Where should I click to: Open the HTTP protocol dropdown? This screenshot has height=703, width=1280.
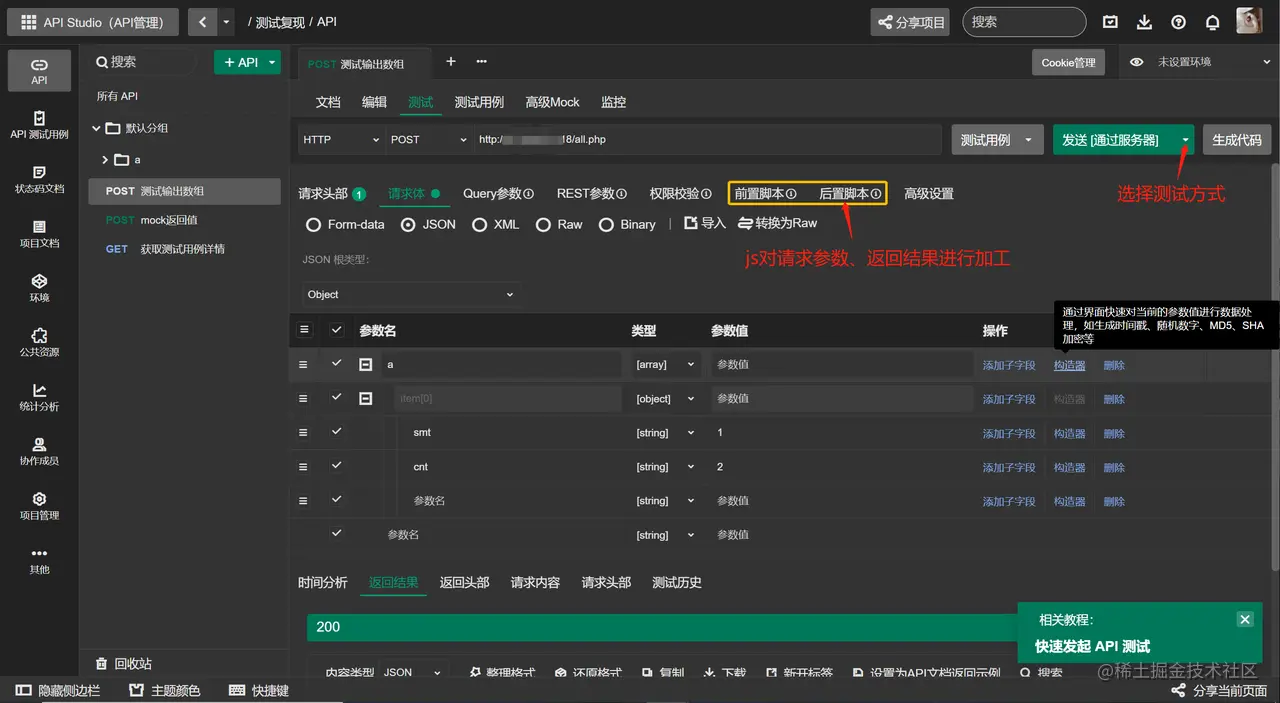pyautogui.click(x=340, y=140)
